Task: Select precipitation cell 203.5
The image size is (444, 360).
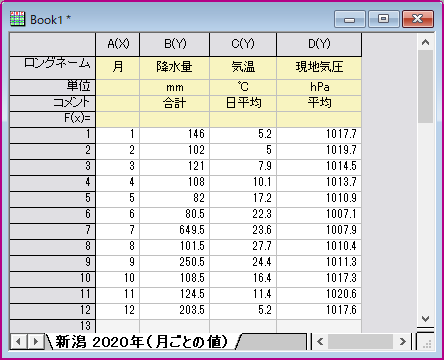Action: pos(175,311)
